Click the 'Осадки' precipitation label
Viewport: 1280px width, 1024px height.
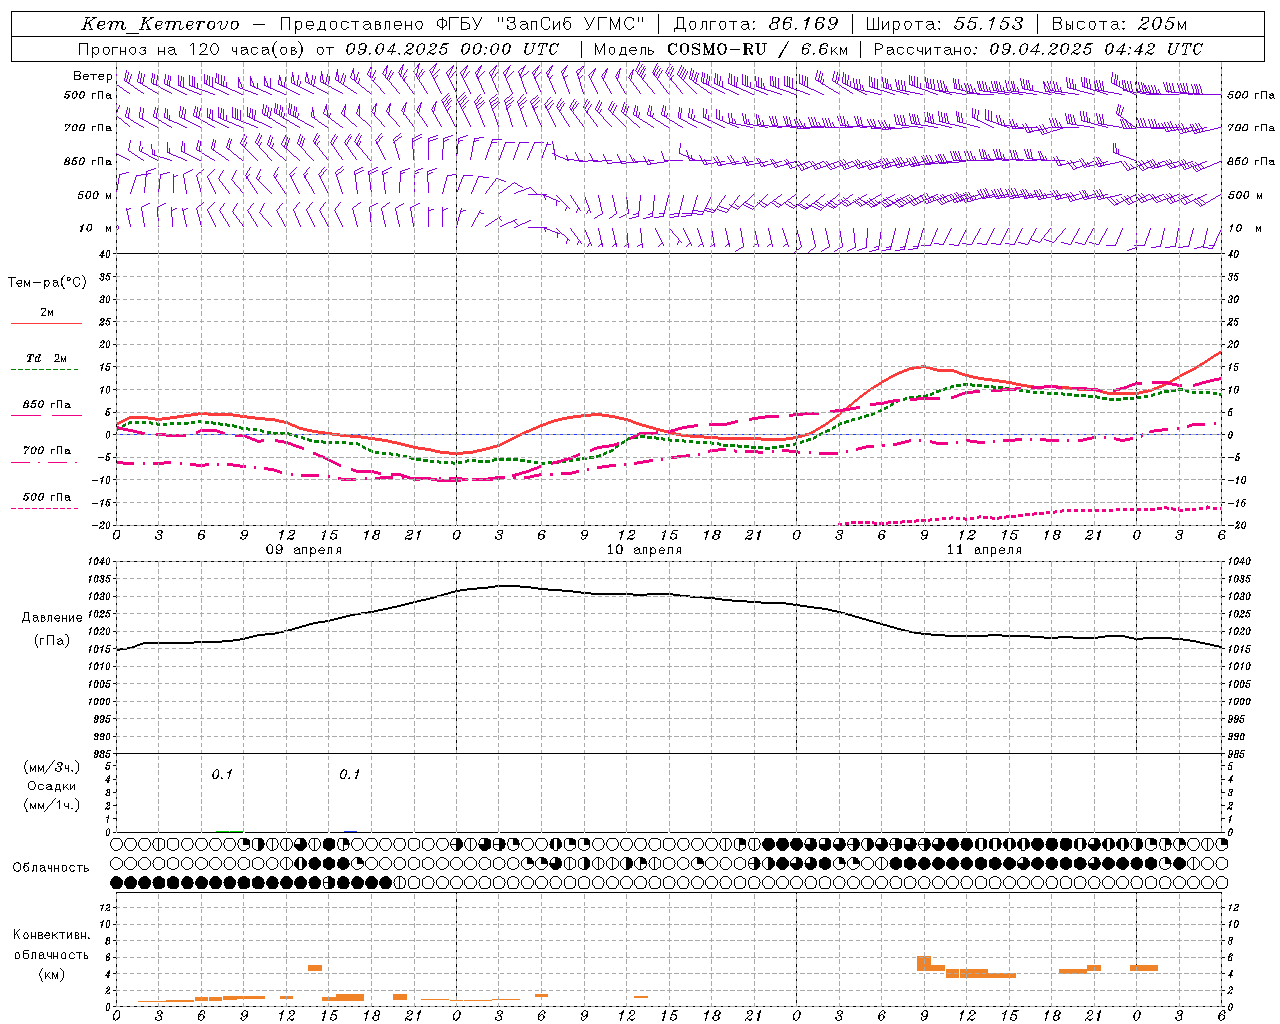52,786
